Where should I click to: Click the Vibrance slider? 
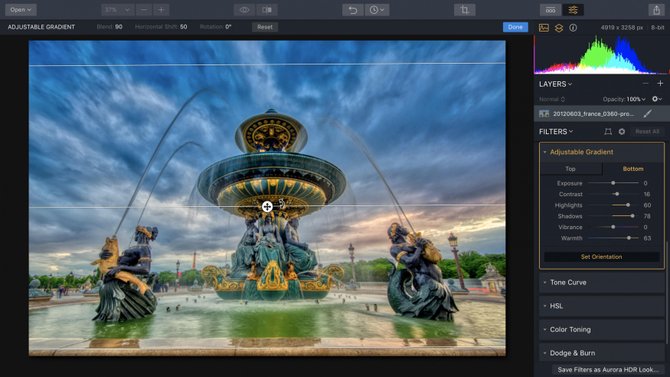pos(613,227)
